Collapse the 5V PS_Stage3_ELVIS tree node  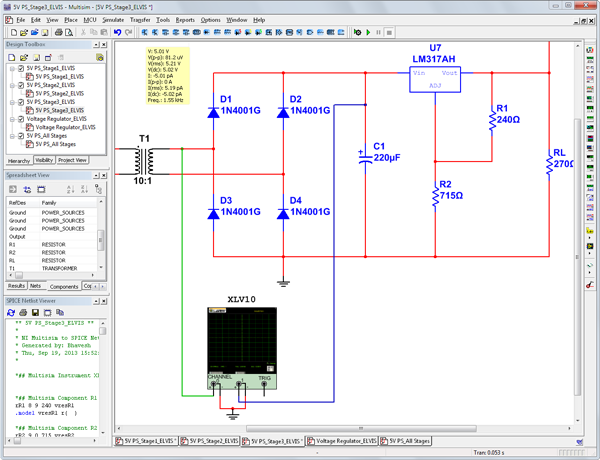click(11, 102)
